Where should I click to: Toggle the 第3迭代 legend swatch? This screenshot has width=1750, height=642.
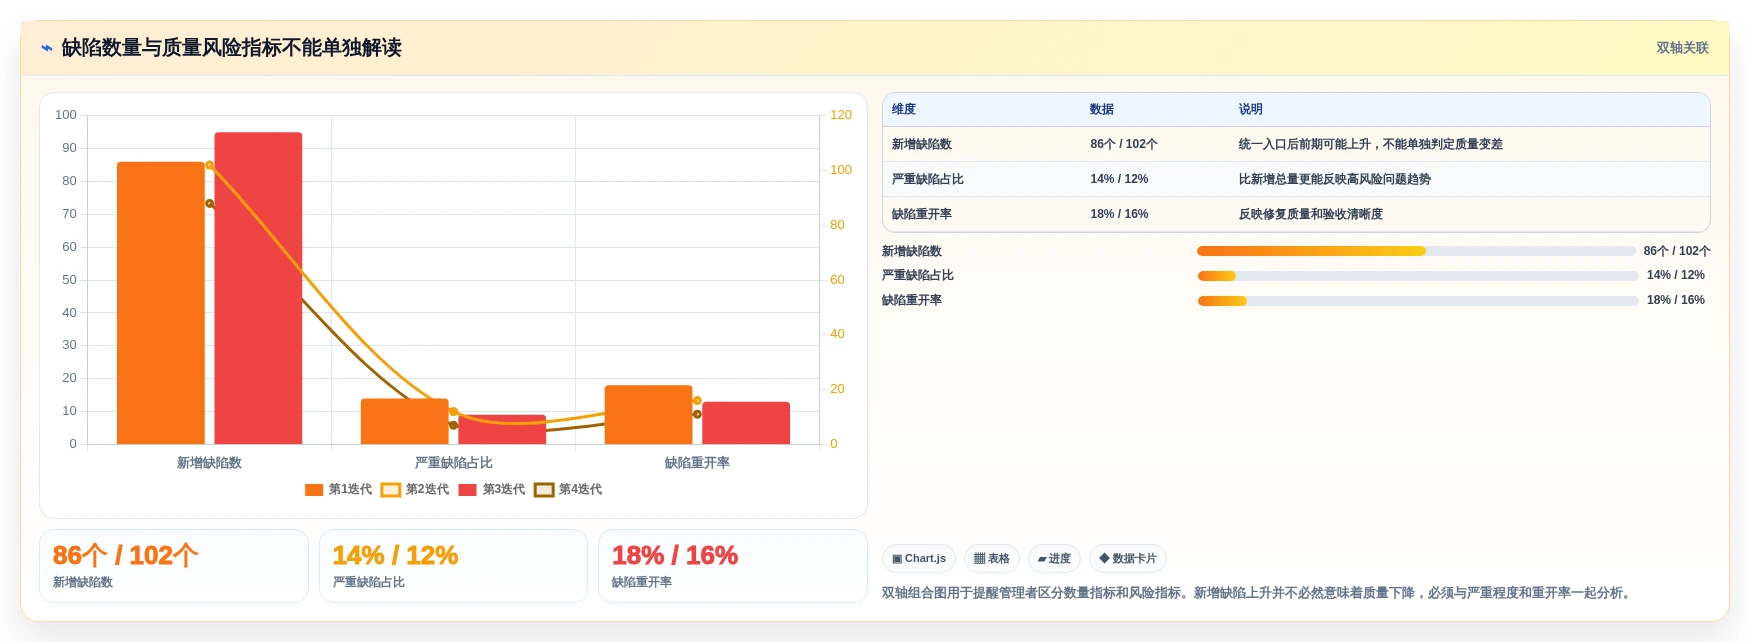pos(467,490)
